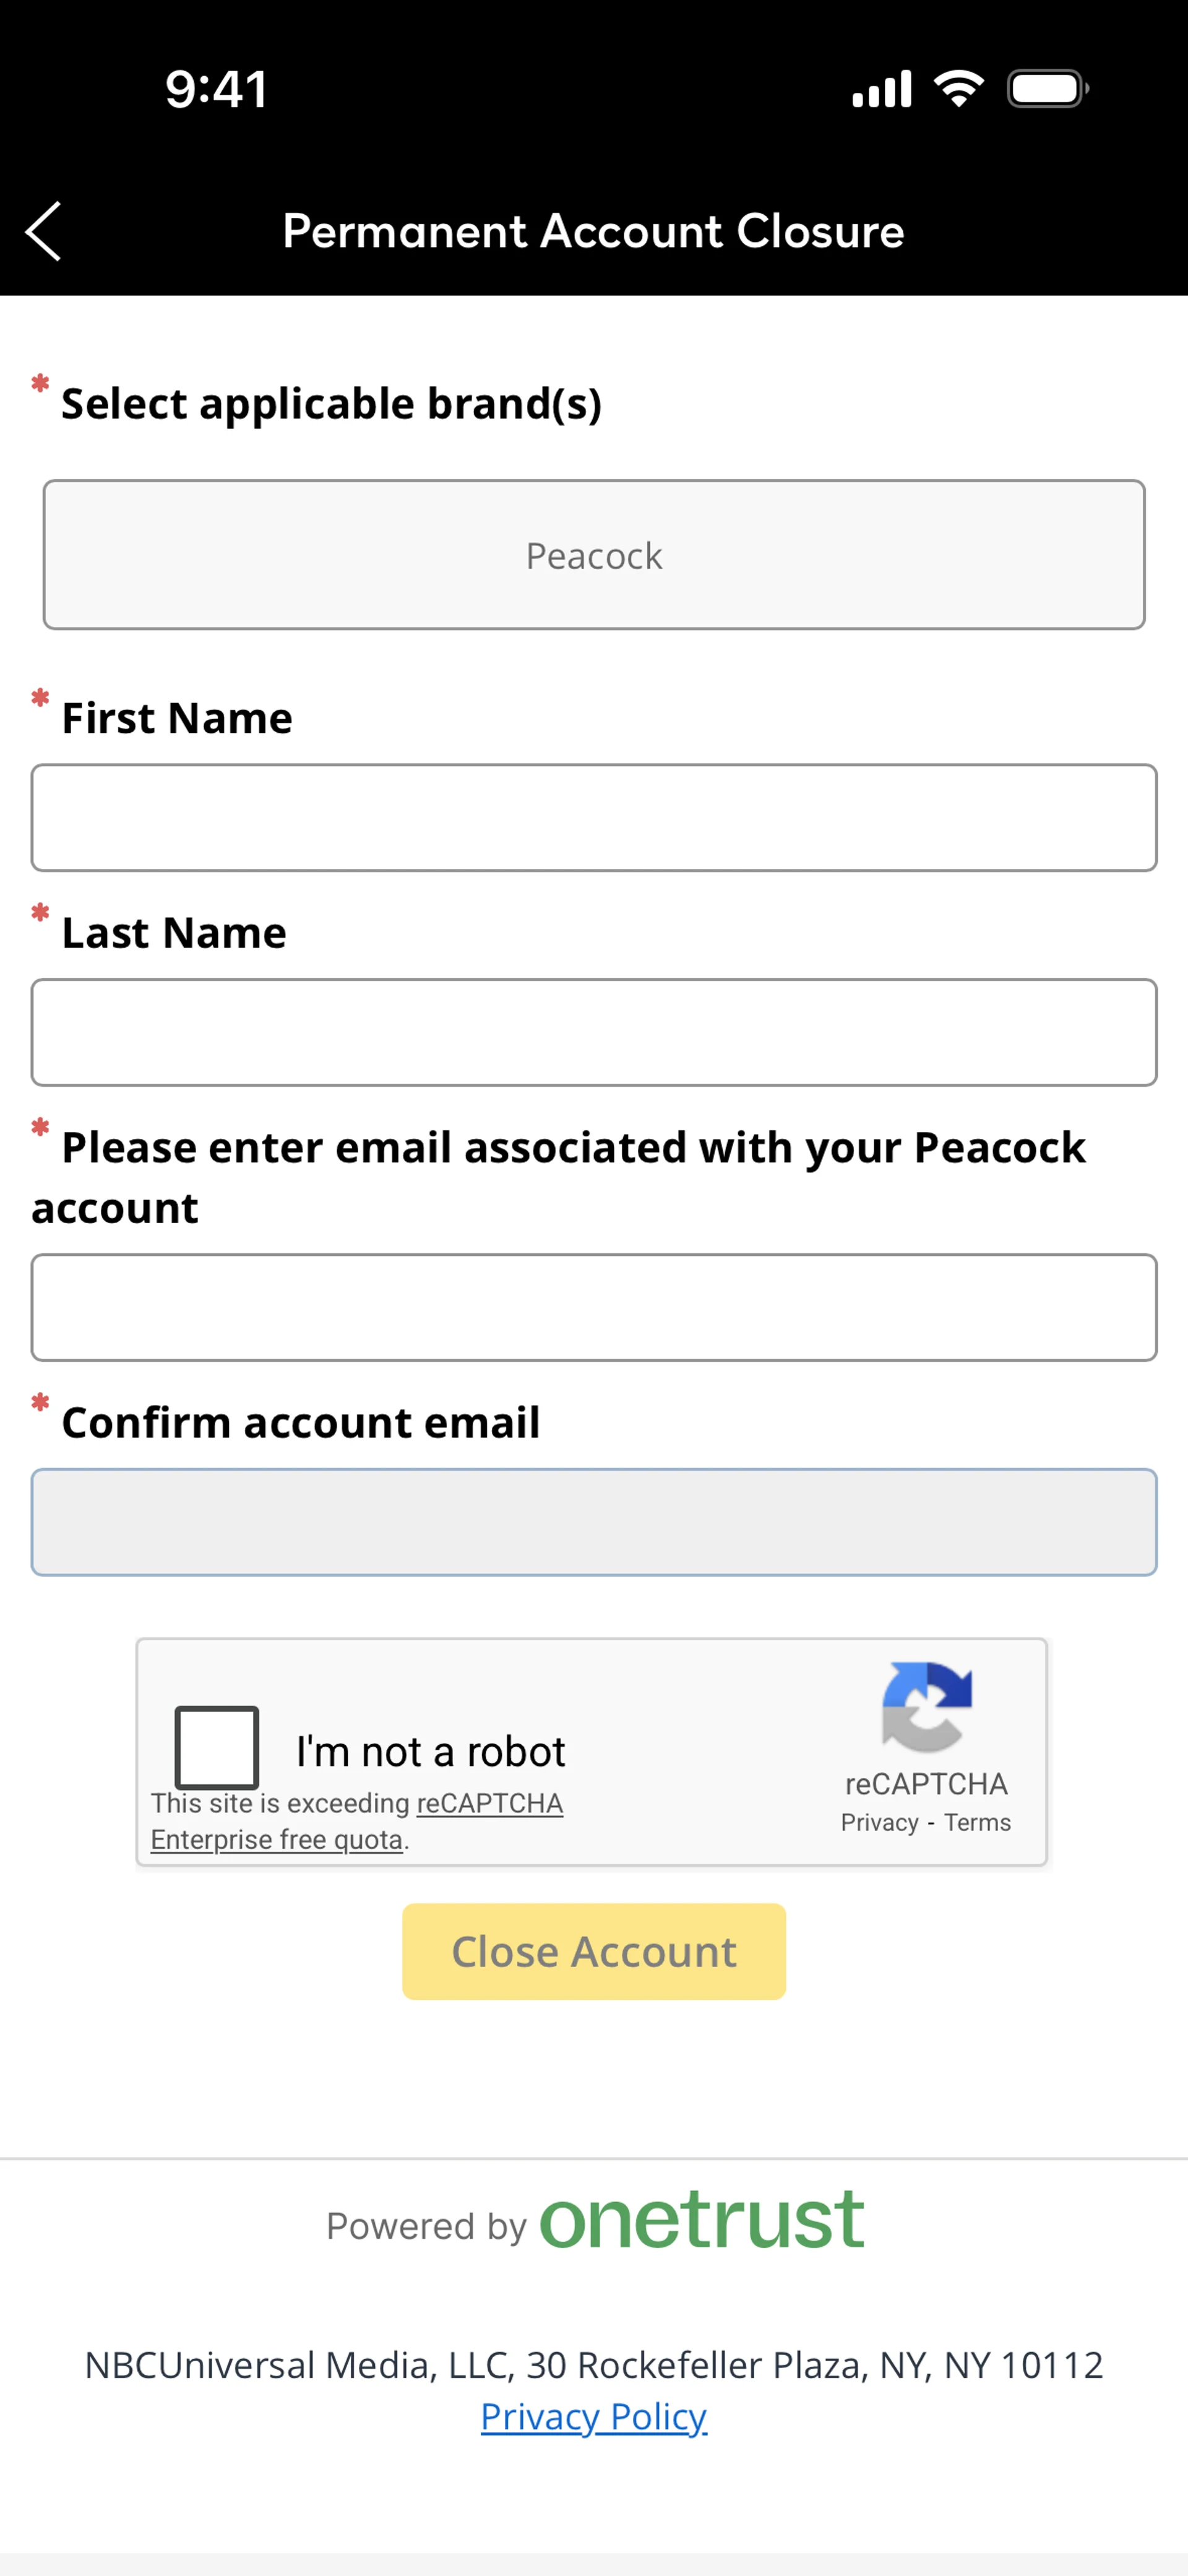Click the reCAPTCHA logo icon
Viewport: 1188px width, 2576px height.
coord(926,1706)
